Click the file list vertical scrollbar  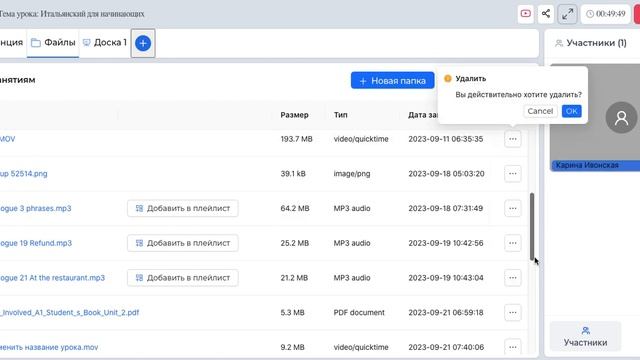532,227
